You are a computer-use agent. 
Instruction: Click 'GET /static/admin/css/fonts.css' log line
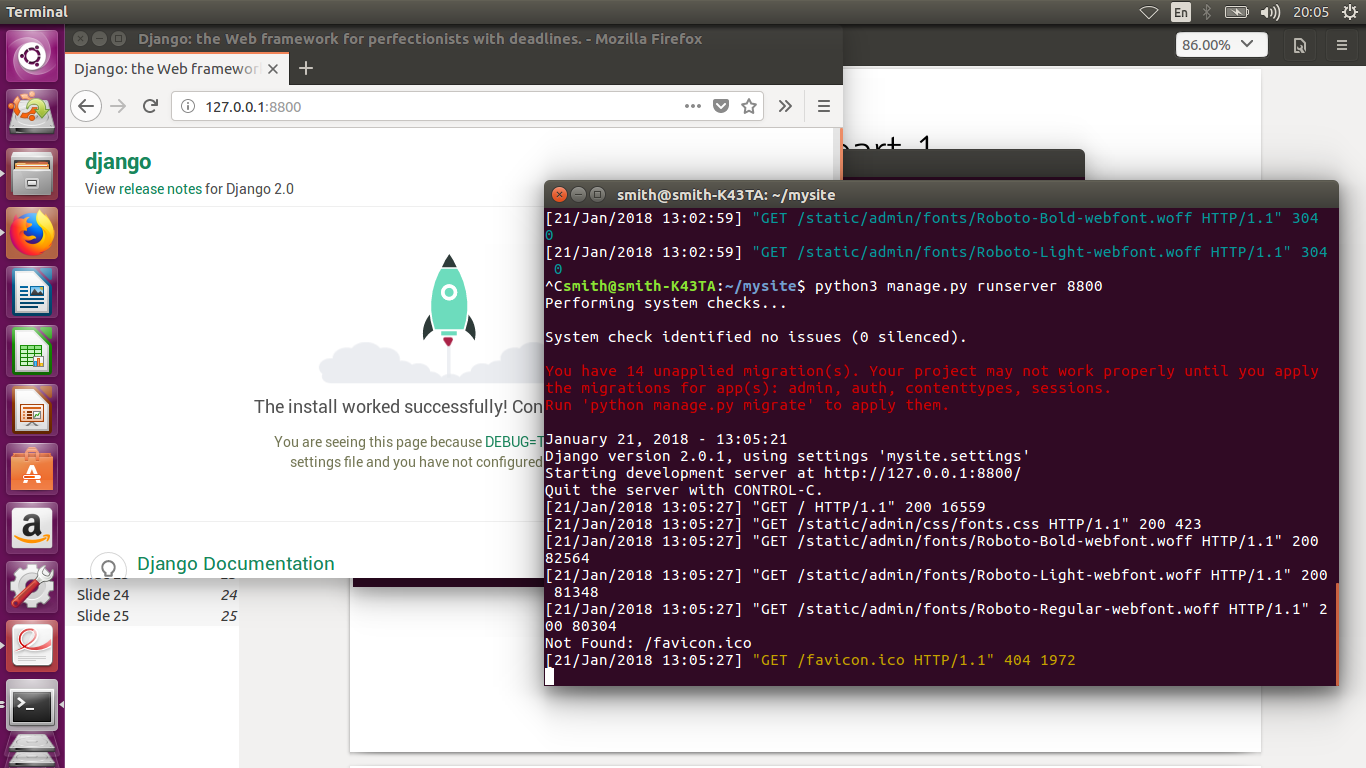click(x=873, y=524)
